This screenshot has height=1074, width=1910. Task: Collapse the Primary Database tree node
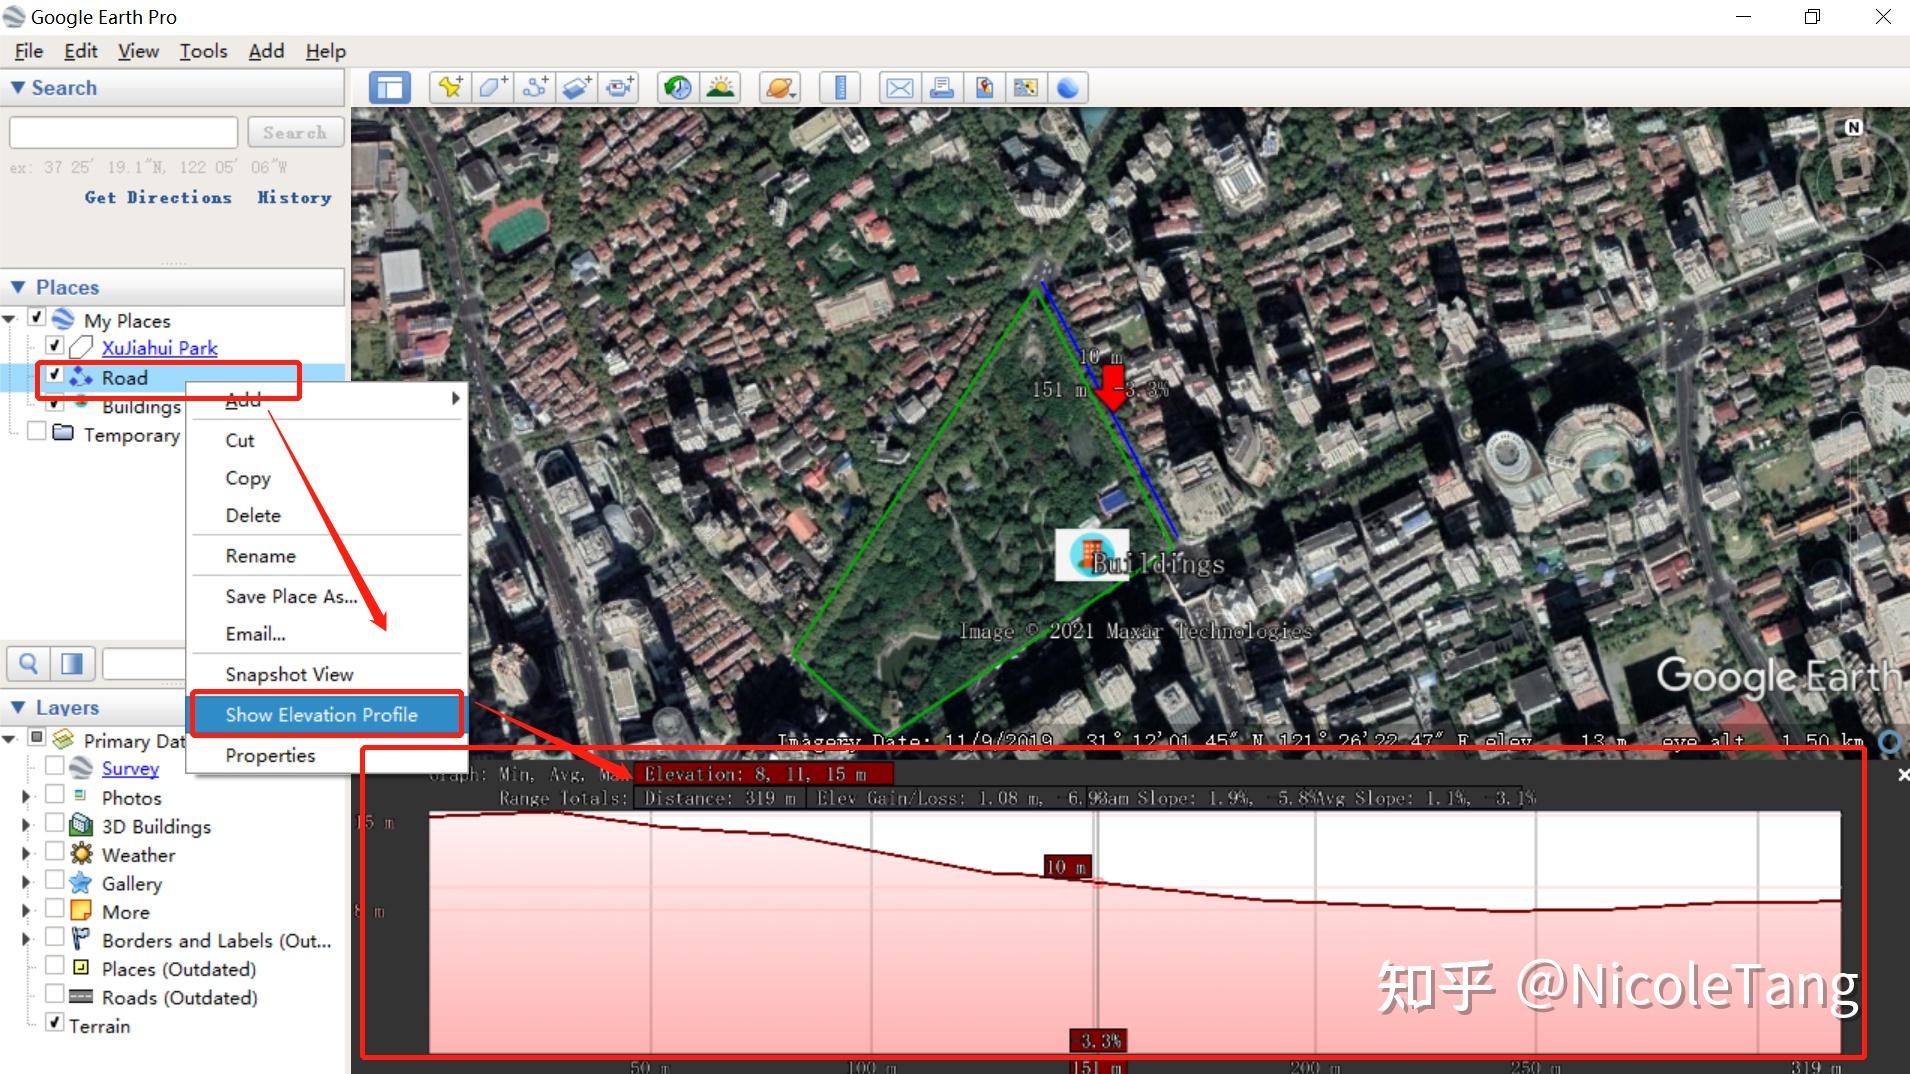click(10, 739)
